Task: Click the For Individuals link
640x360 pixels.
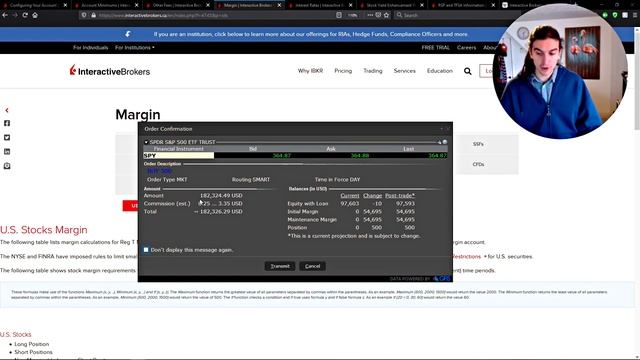Action: (91, 48)
